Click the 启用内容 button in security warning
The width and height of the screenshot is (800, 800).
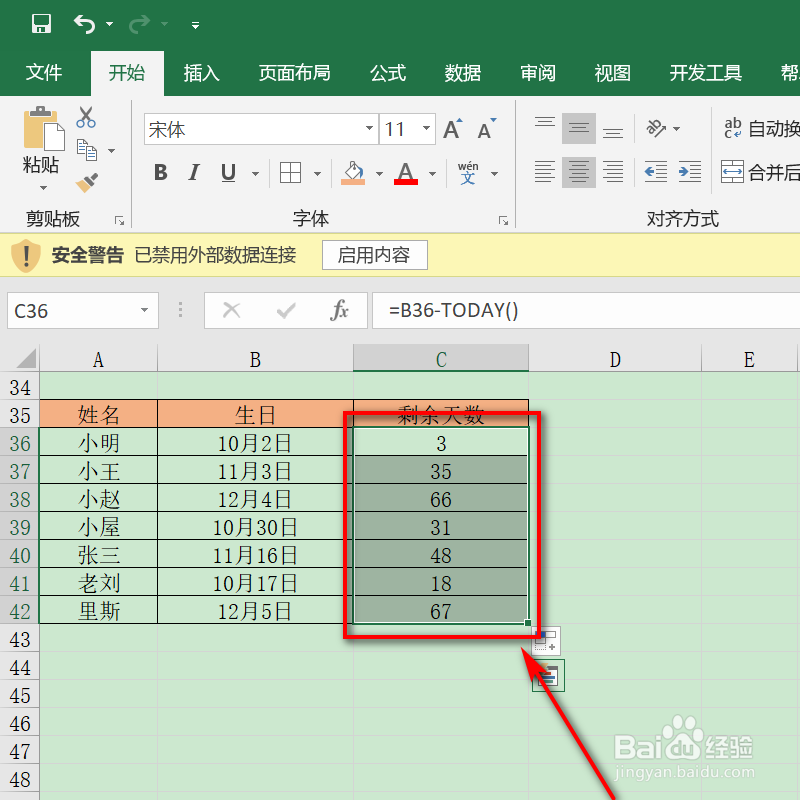(374, 255)
